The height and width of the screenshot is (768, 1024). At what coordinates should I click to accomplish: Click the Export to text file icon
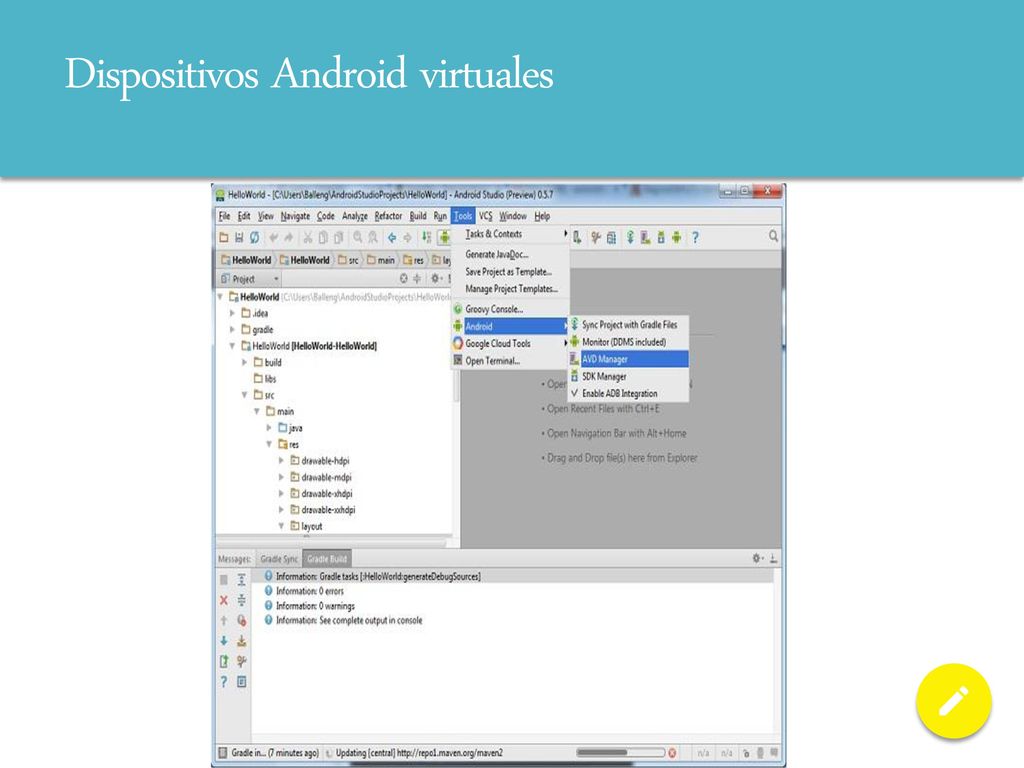click(224, 662)
